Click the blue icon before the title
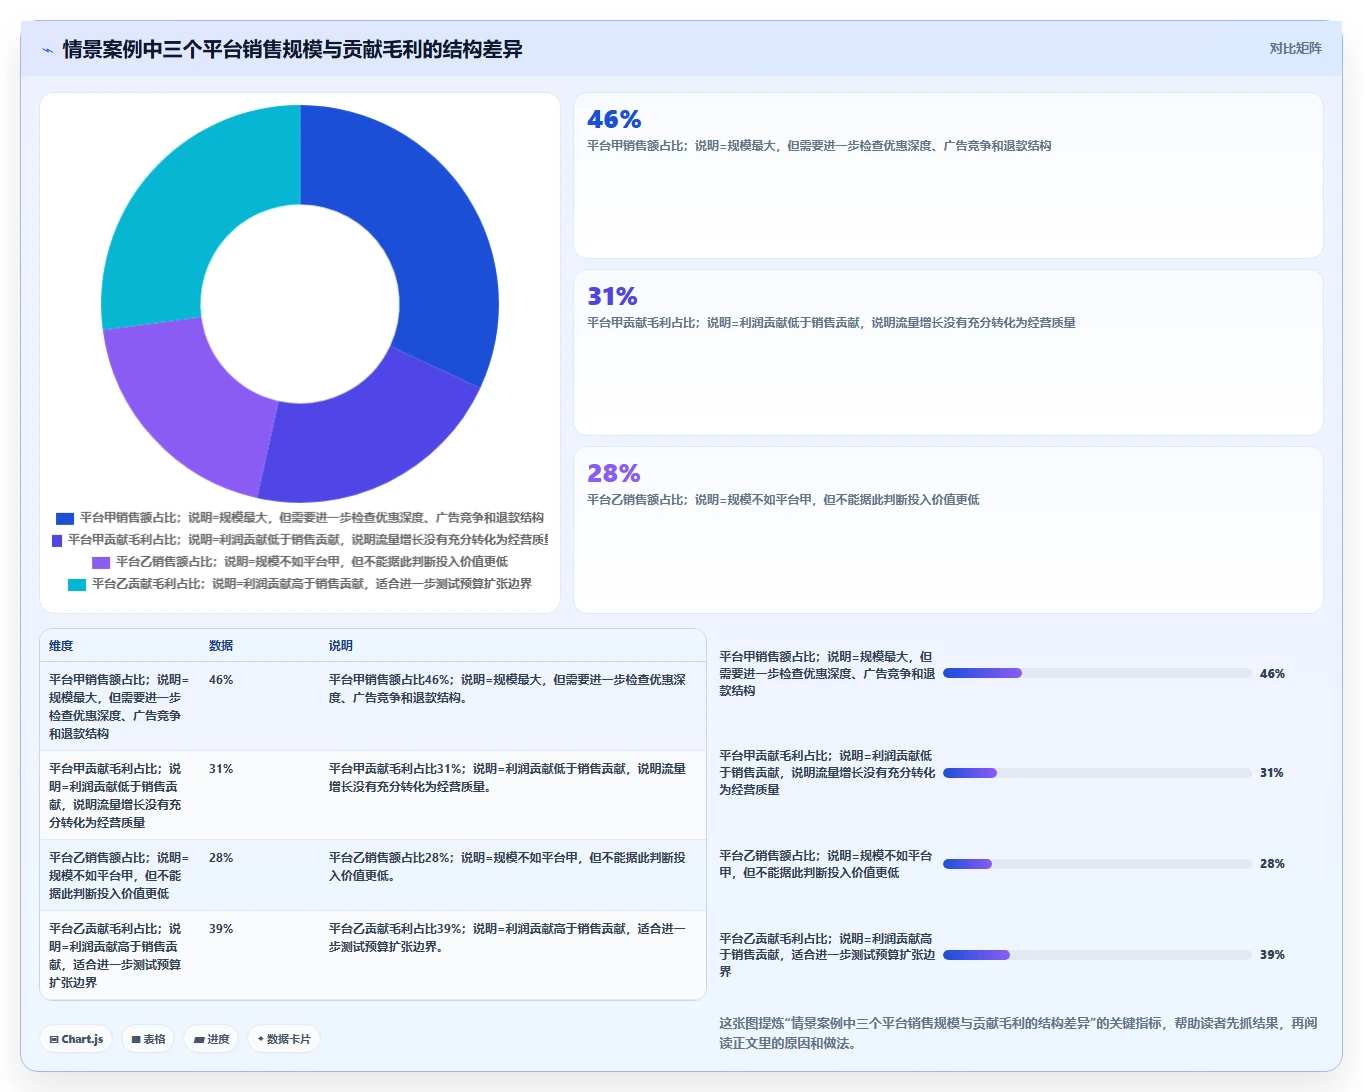 47,50
